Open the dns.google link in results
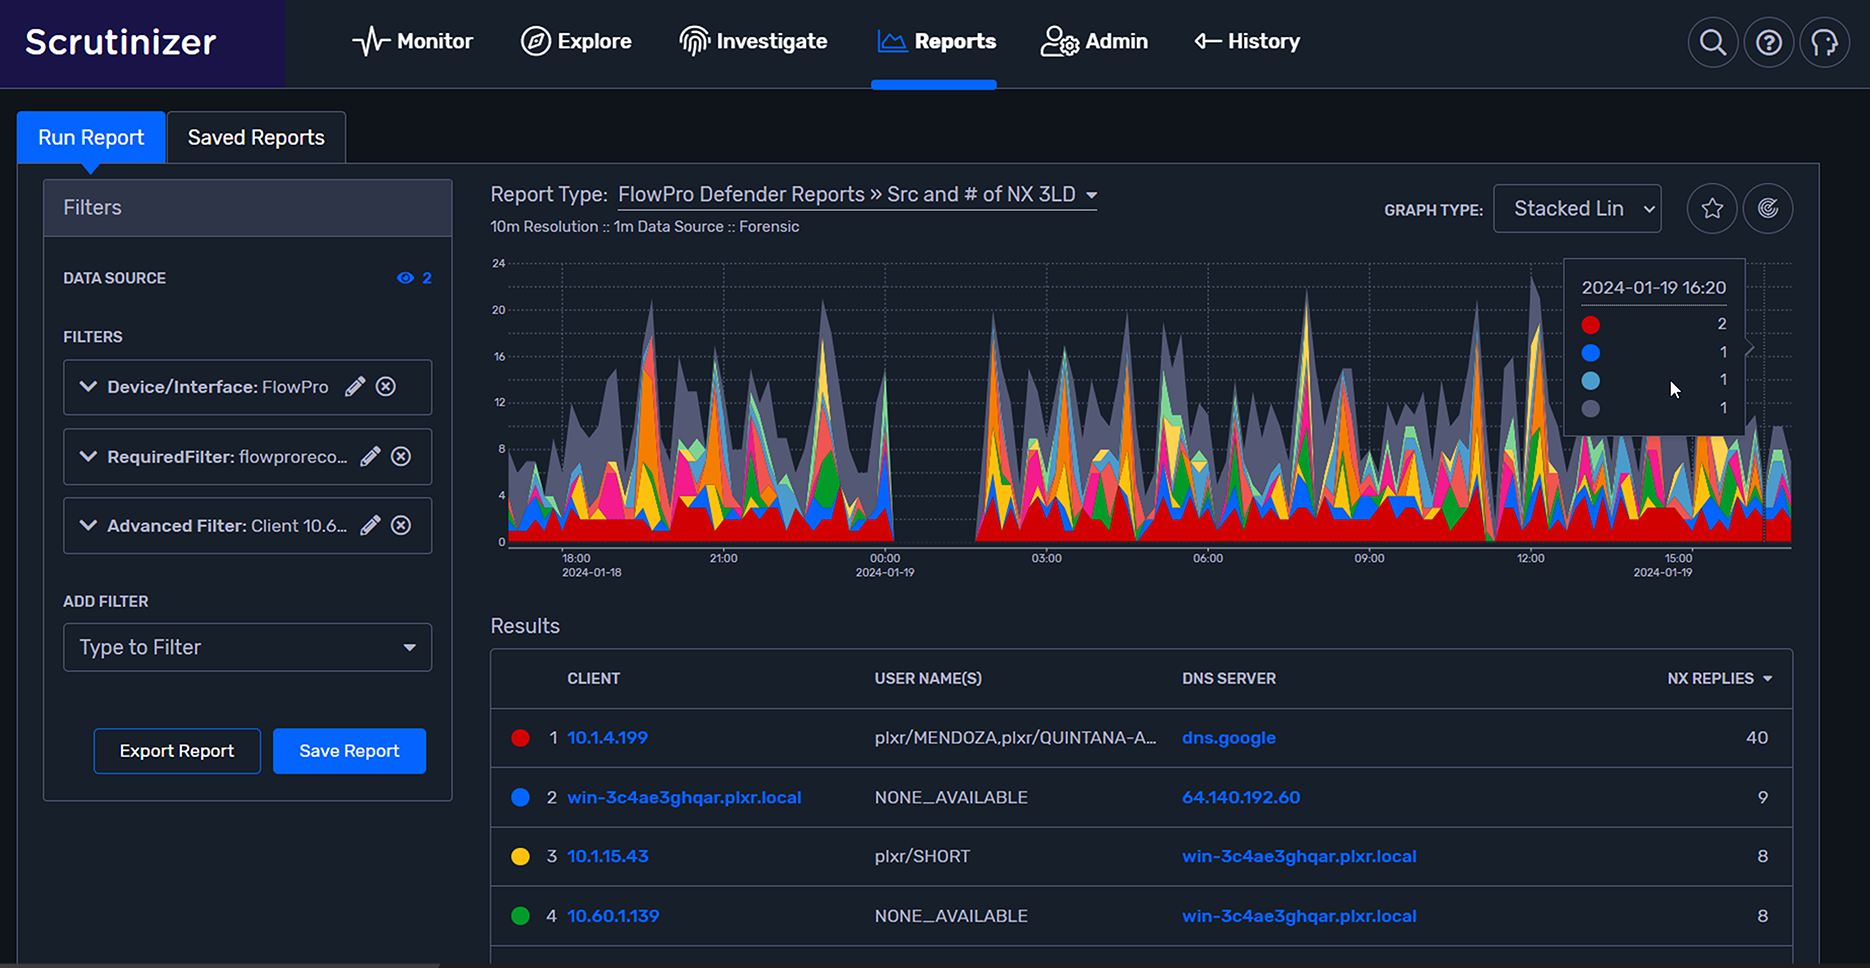 click(x=1229, y=738)
